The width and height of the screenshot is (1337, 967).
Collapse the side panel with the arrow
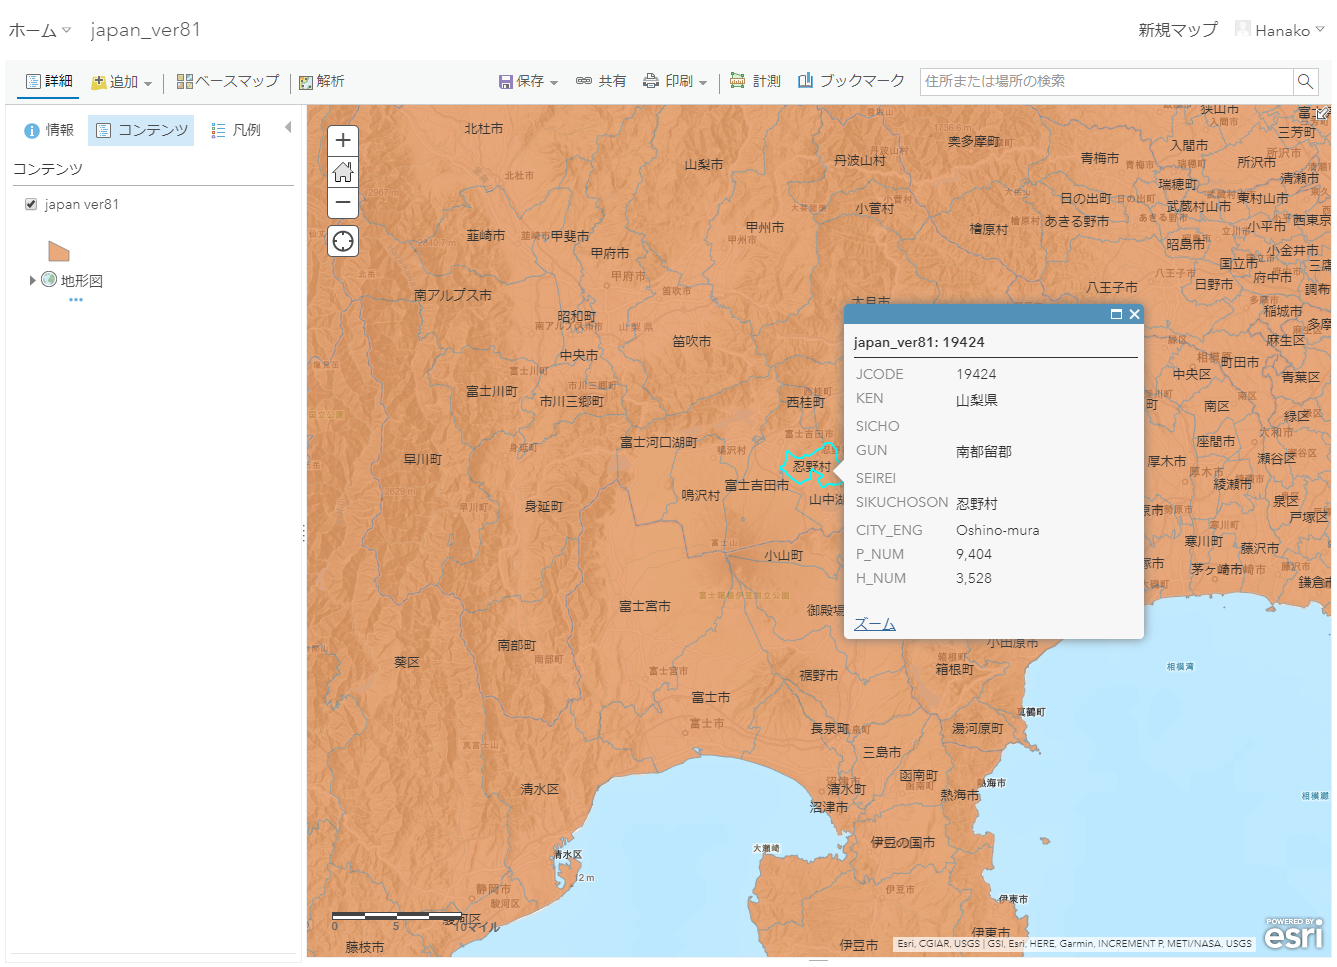pos(288,127)
